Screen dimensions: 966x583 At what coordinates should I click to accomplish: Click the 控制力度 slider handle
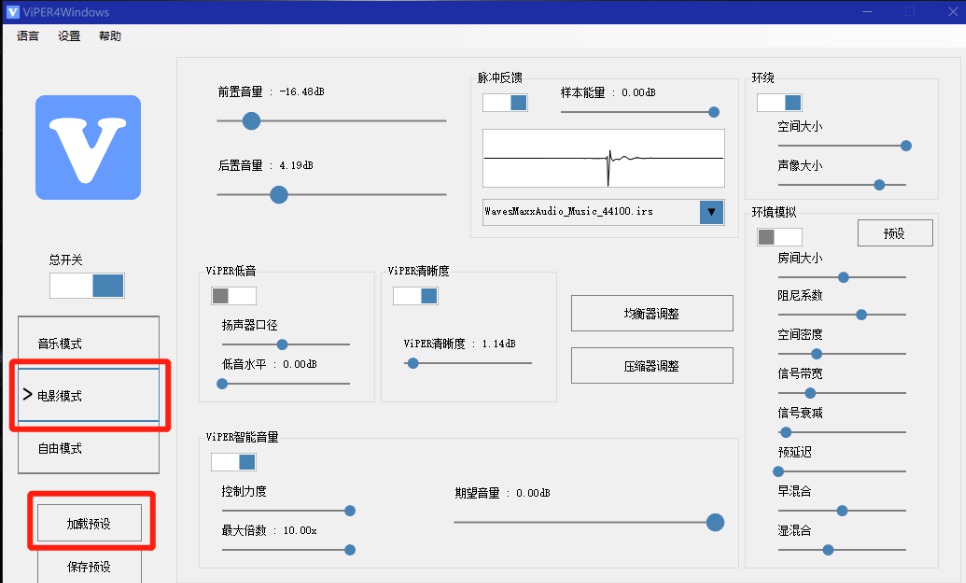[350, 511]
